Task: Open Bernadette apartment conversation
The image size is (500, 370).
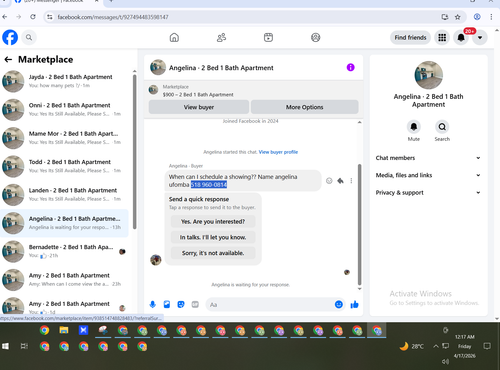Action: point(65,251)
